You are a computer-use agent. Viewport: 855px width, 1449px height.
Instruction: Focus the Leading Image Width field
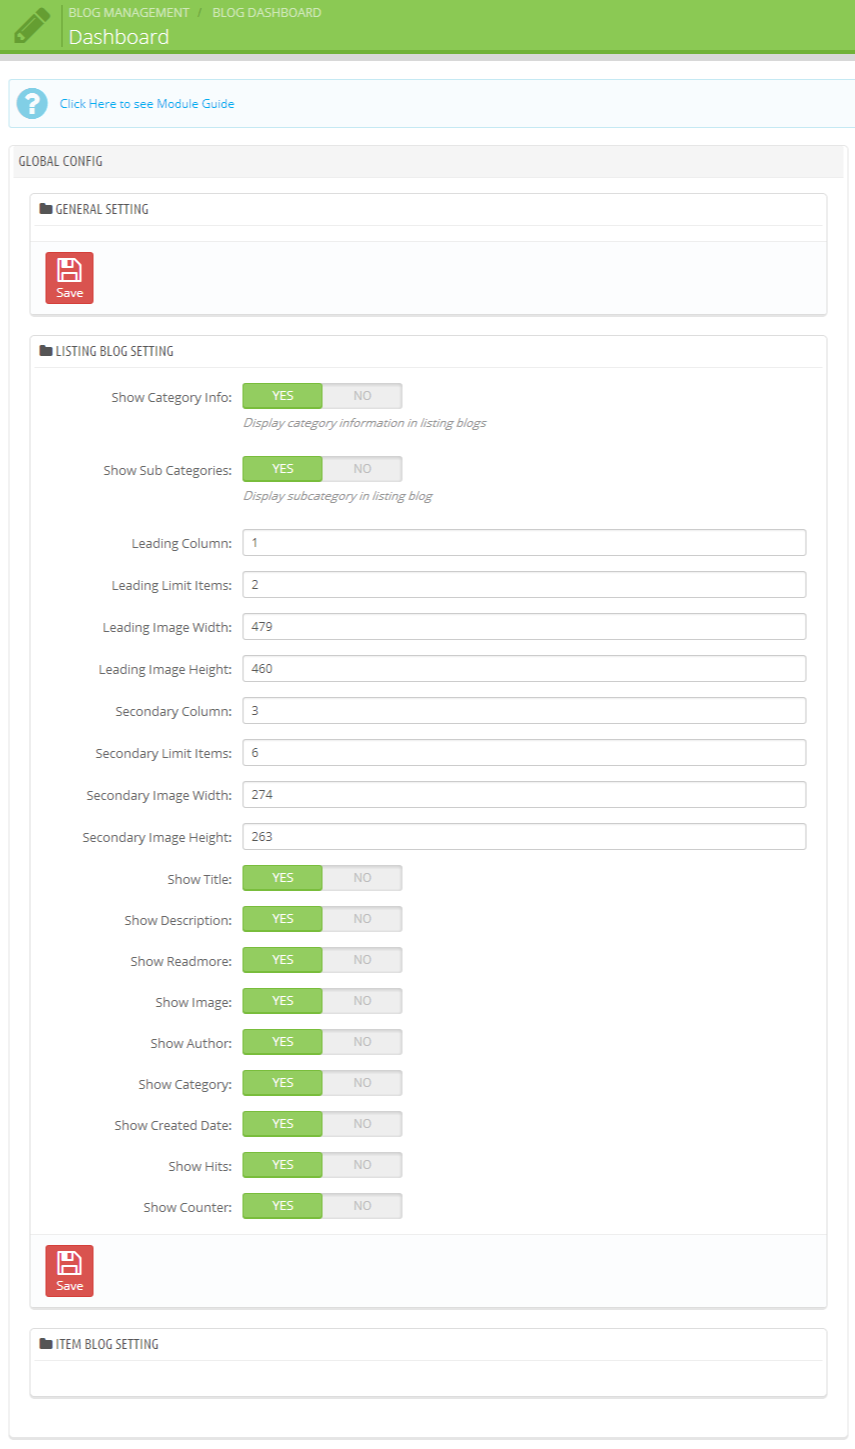point(524,627)
